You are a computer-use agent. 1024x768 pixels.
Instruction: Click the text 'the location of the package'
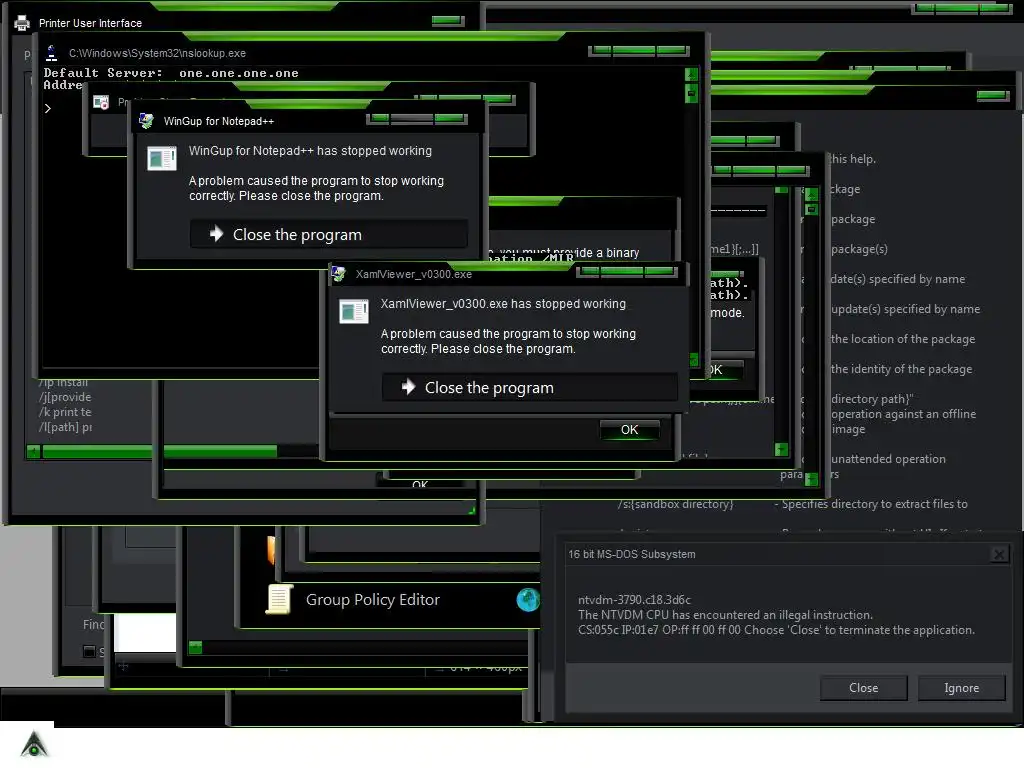pos(903,339)
